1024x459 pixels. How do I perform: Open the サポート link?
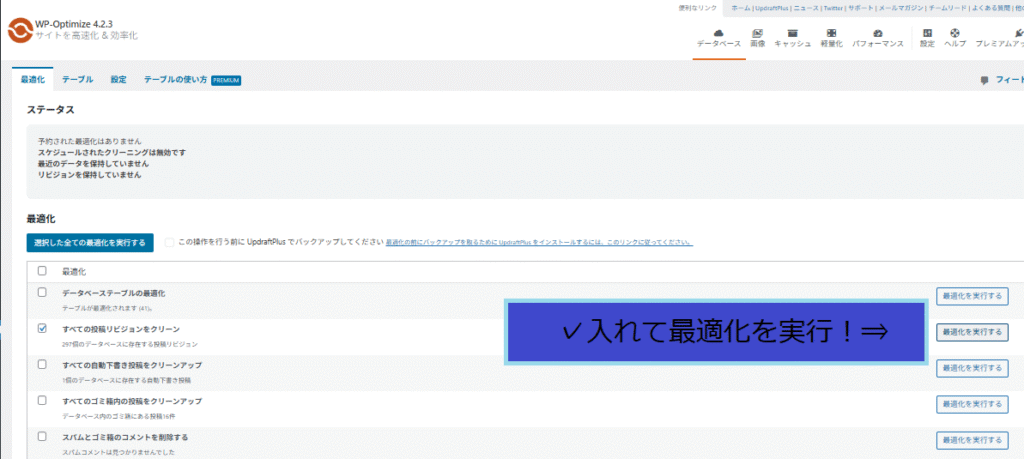pos(859,8)
